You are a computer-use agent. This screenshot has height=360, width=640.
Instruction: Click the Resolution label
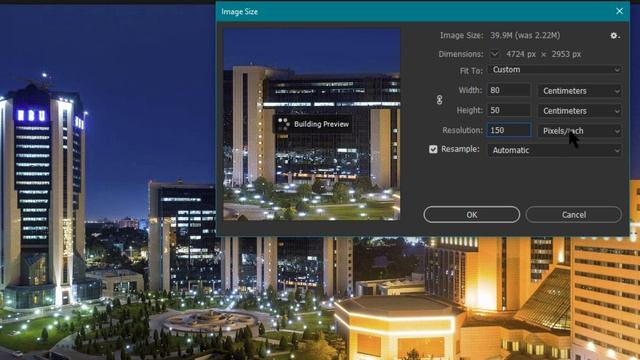click(462, 130)
